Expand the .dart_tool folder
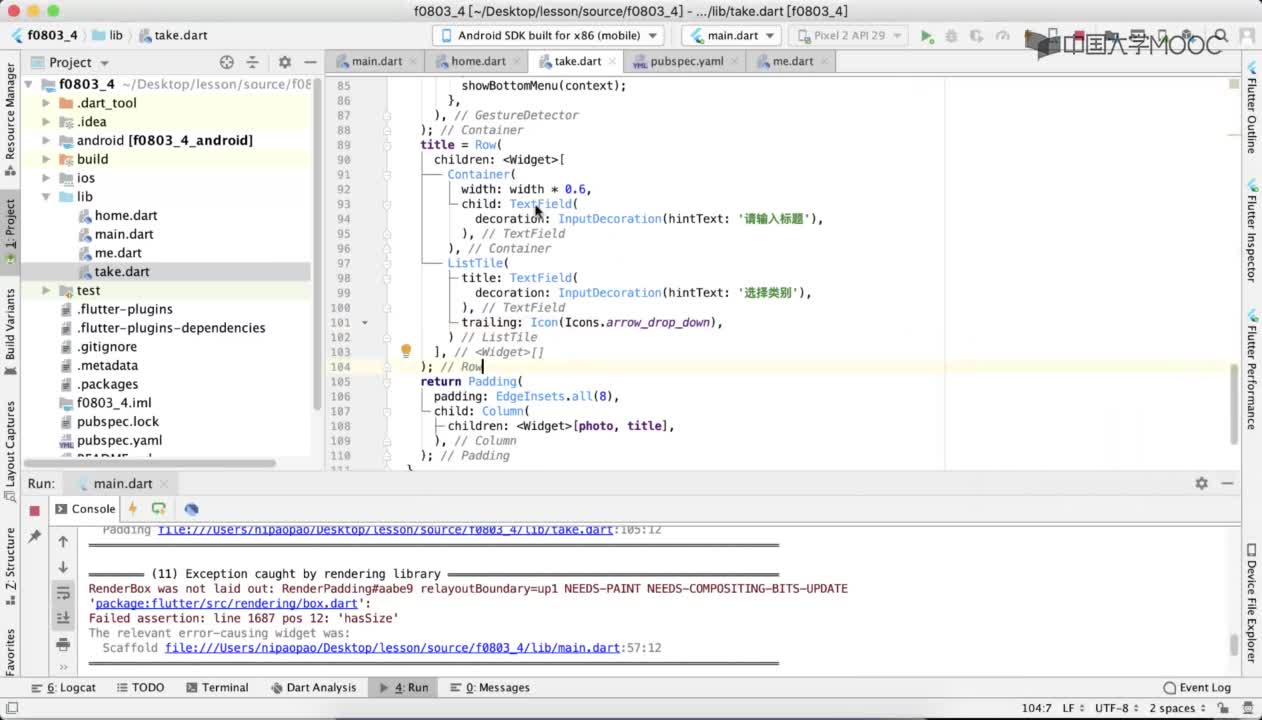The height and width of the screenshot is (720, 1262). [46, 103]
